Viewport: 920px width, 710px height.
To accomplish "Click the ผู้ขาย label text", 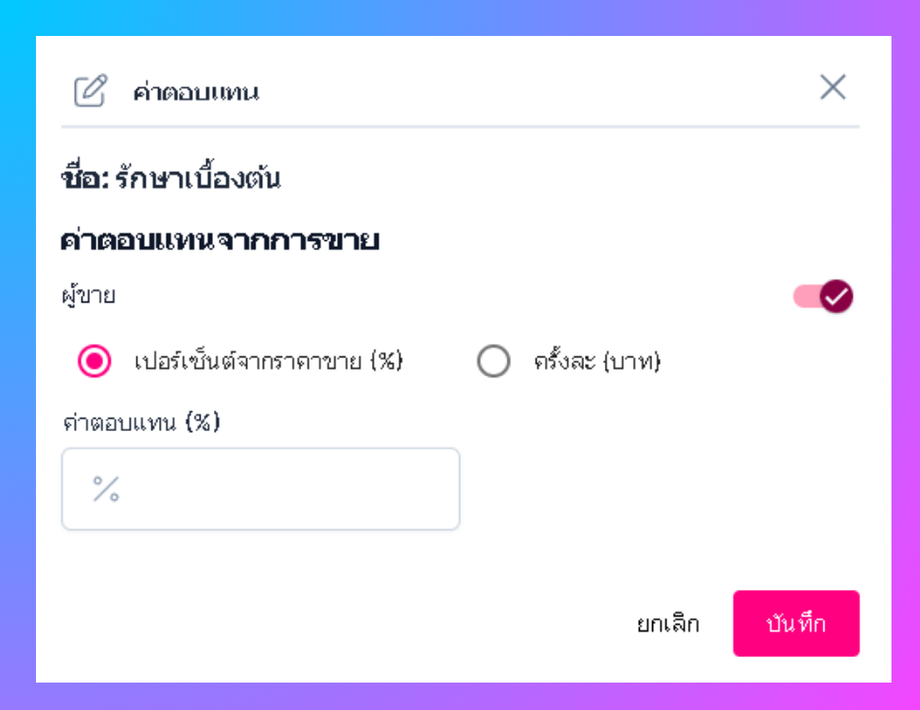I will click(x=88, y=296).
